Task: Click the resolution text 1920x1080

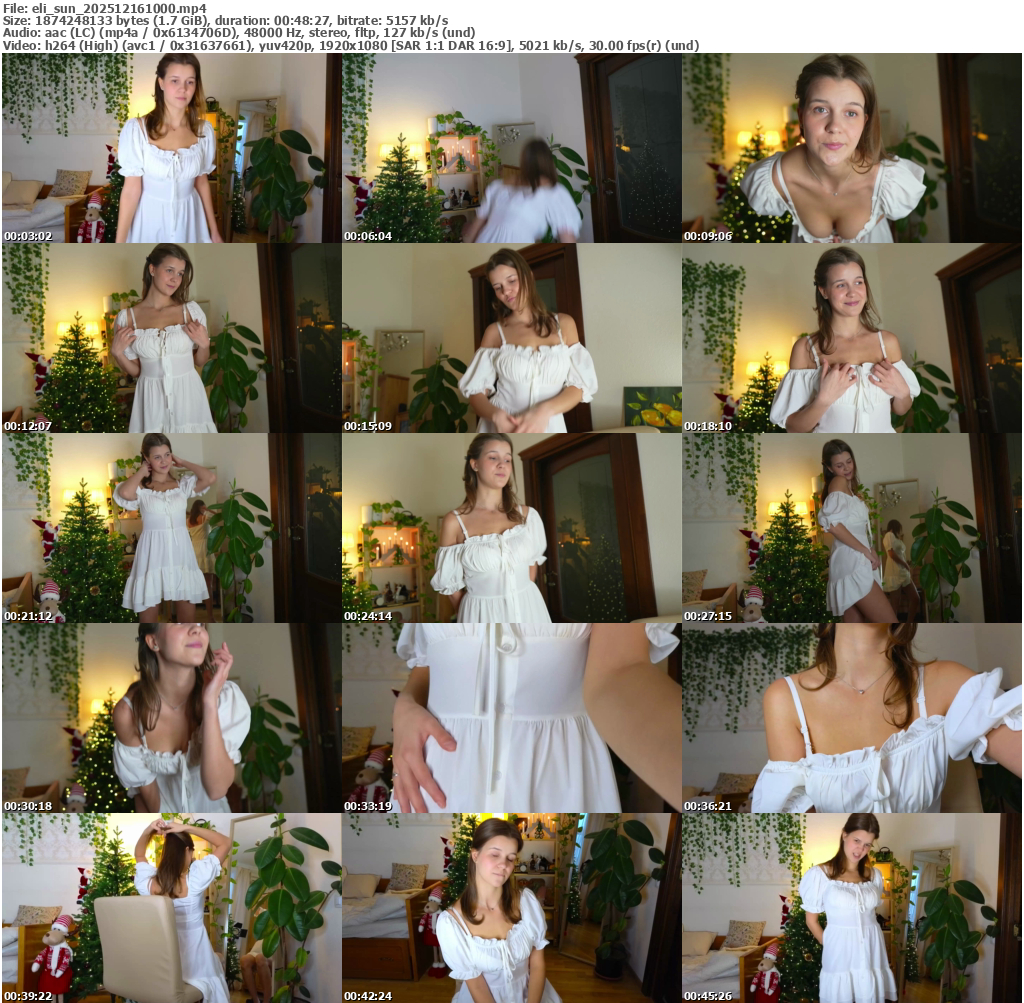Action: [x=351, y=46]
